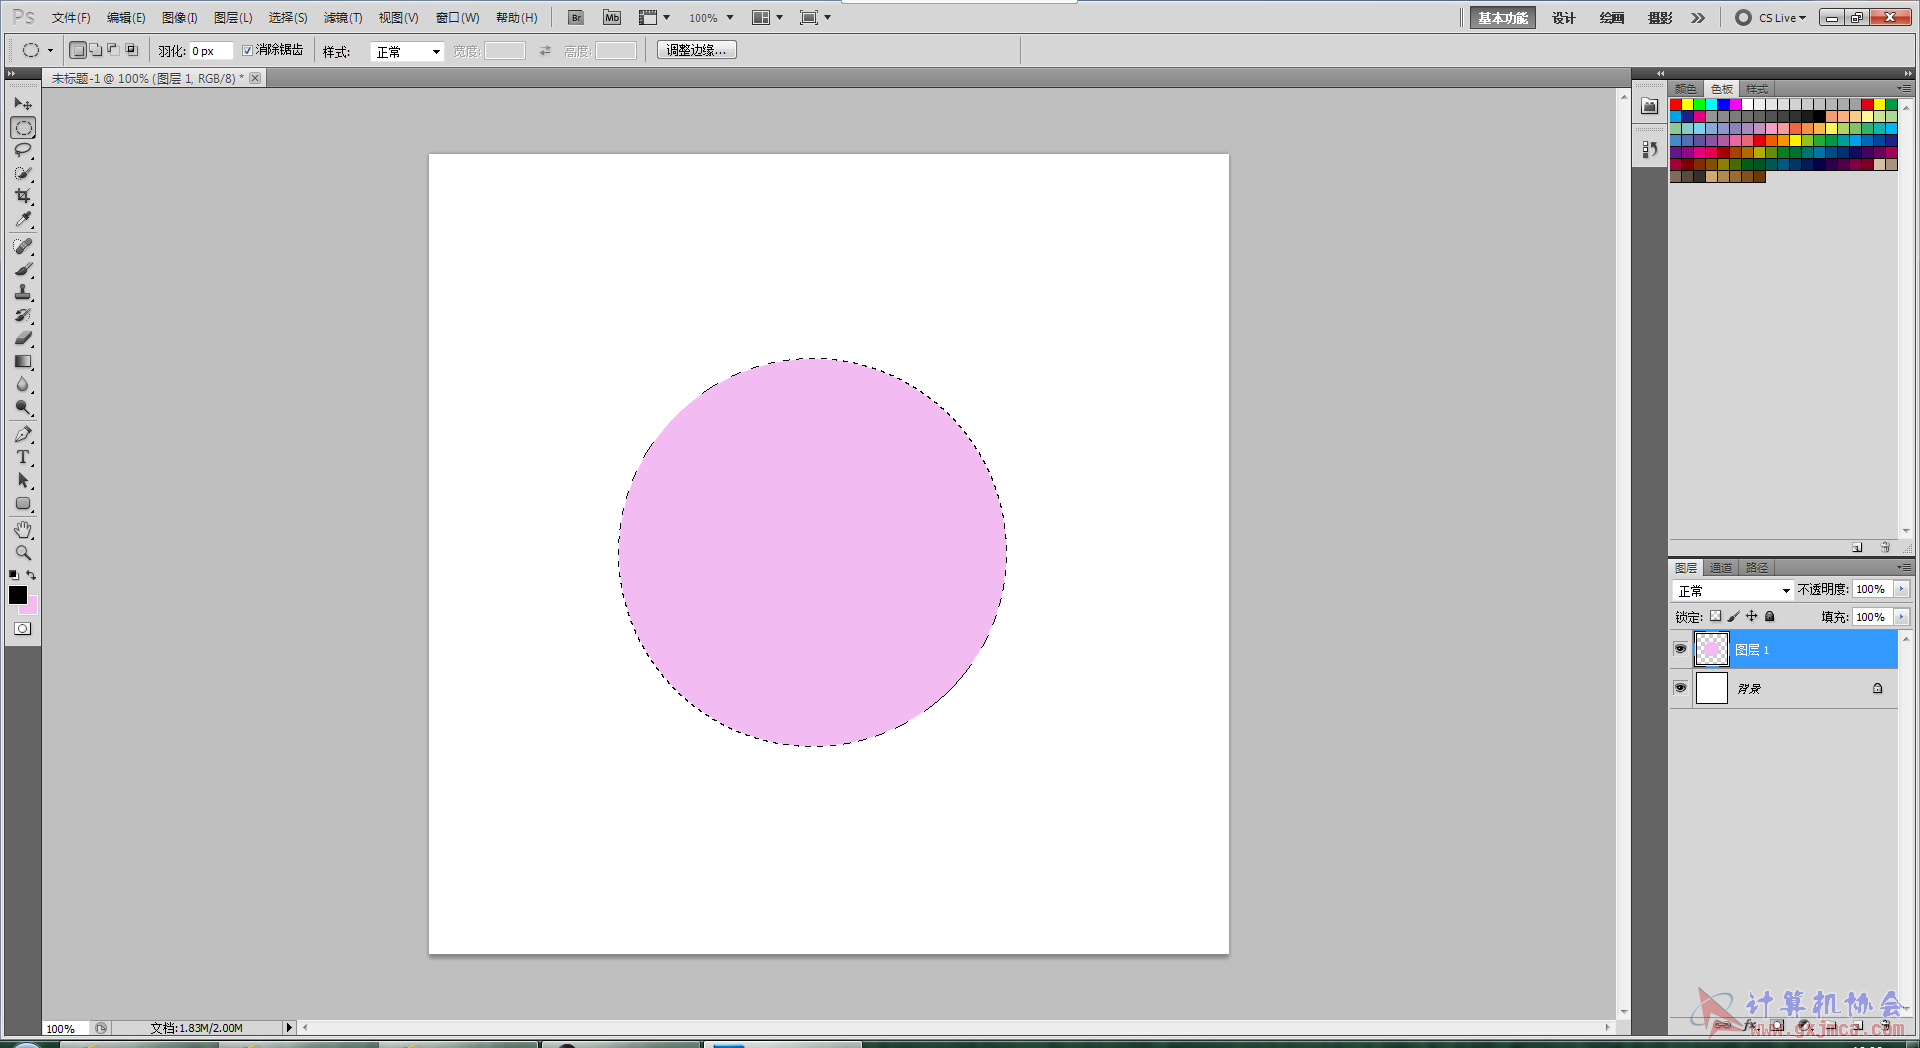Select the Eyedropper tool

[23, 219]
